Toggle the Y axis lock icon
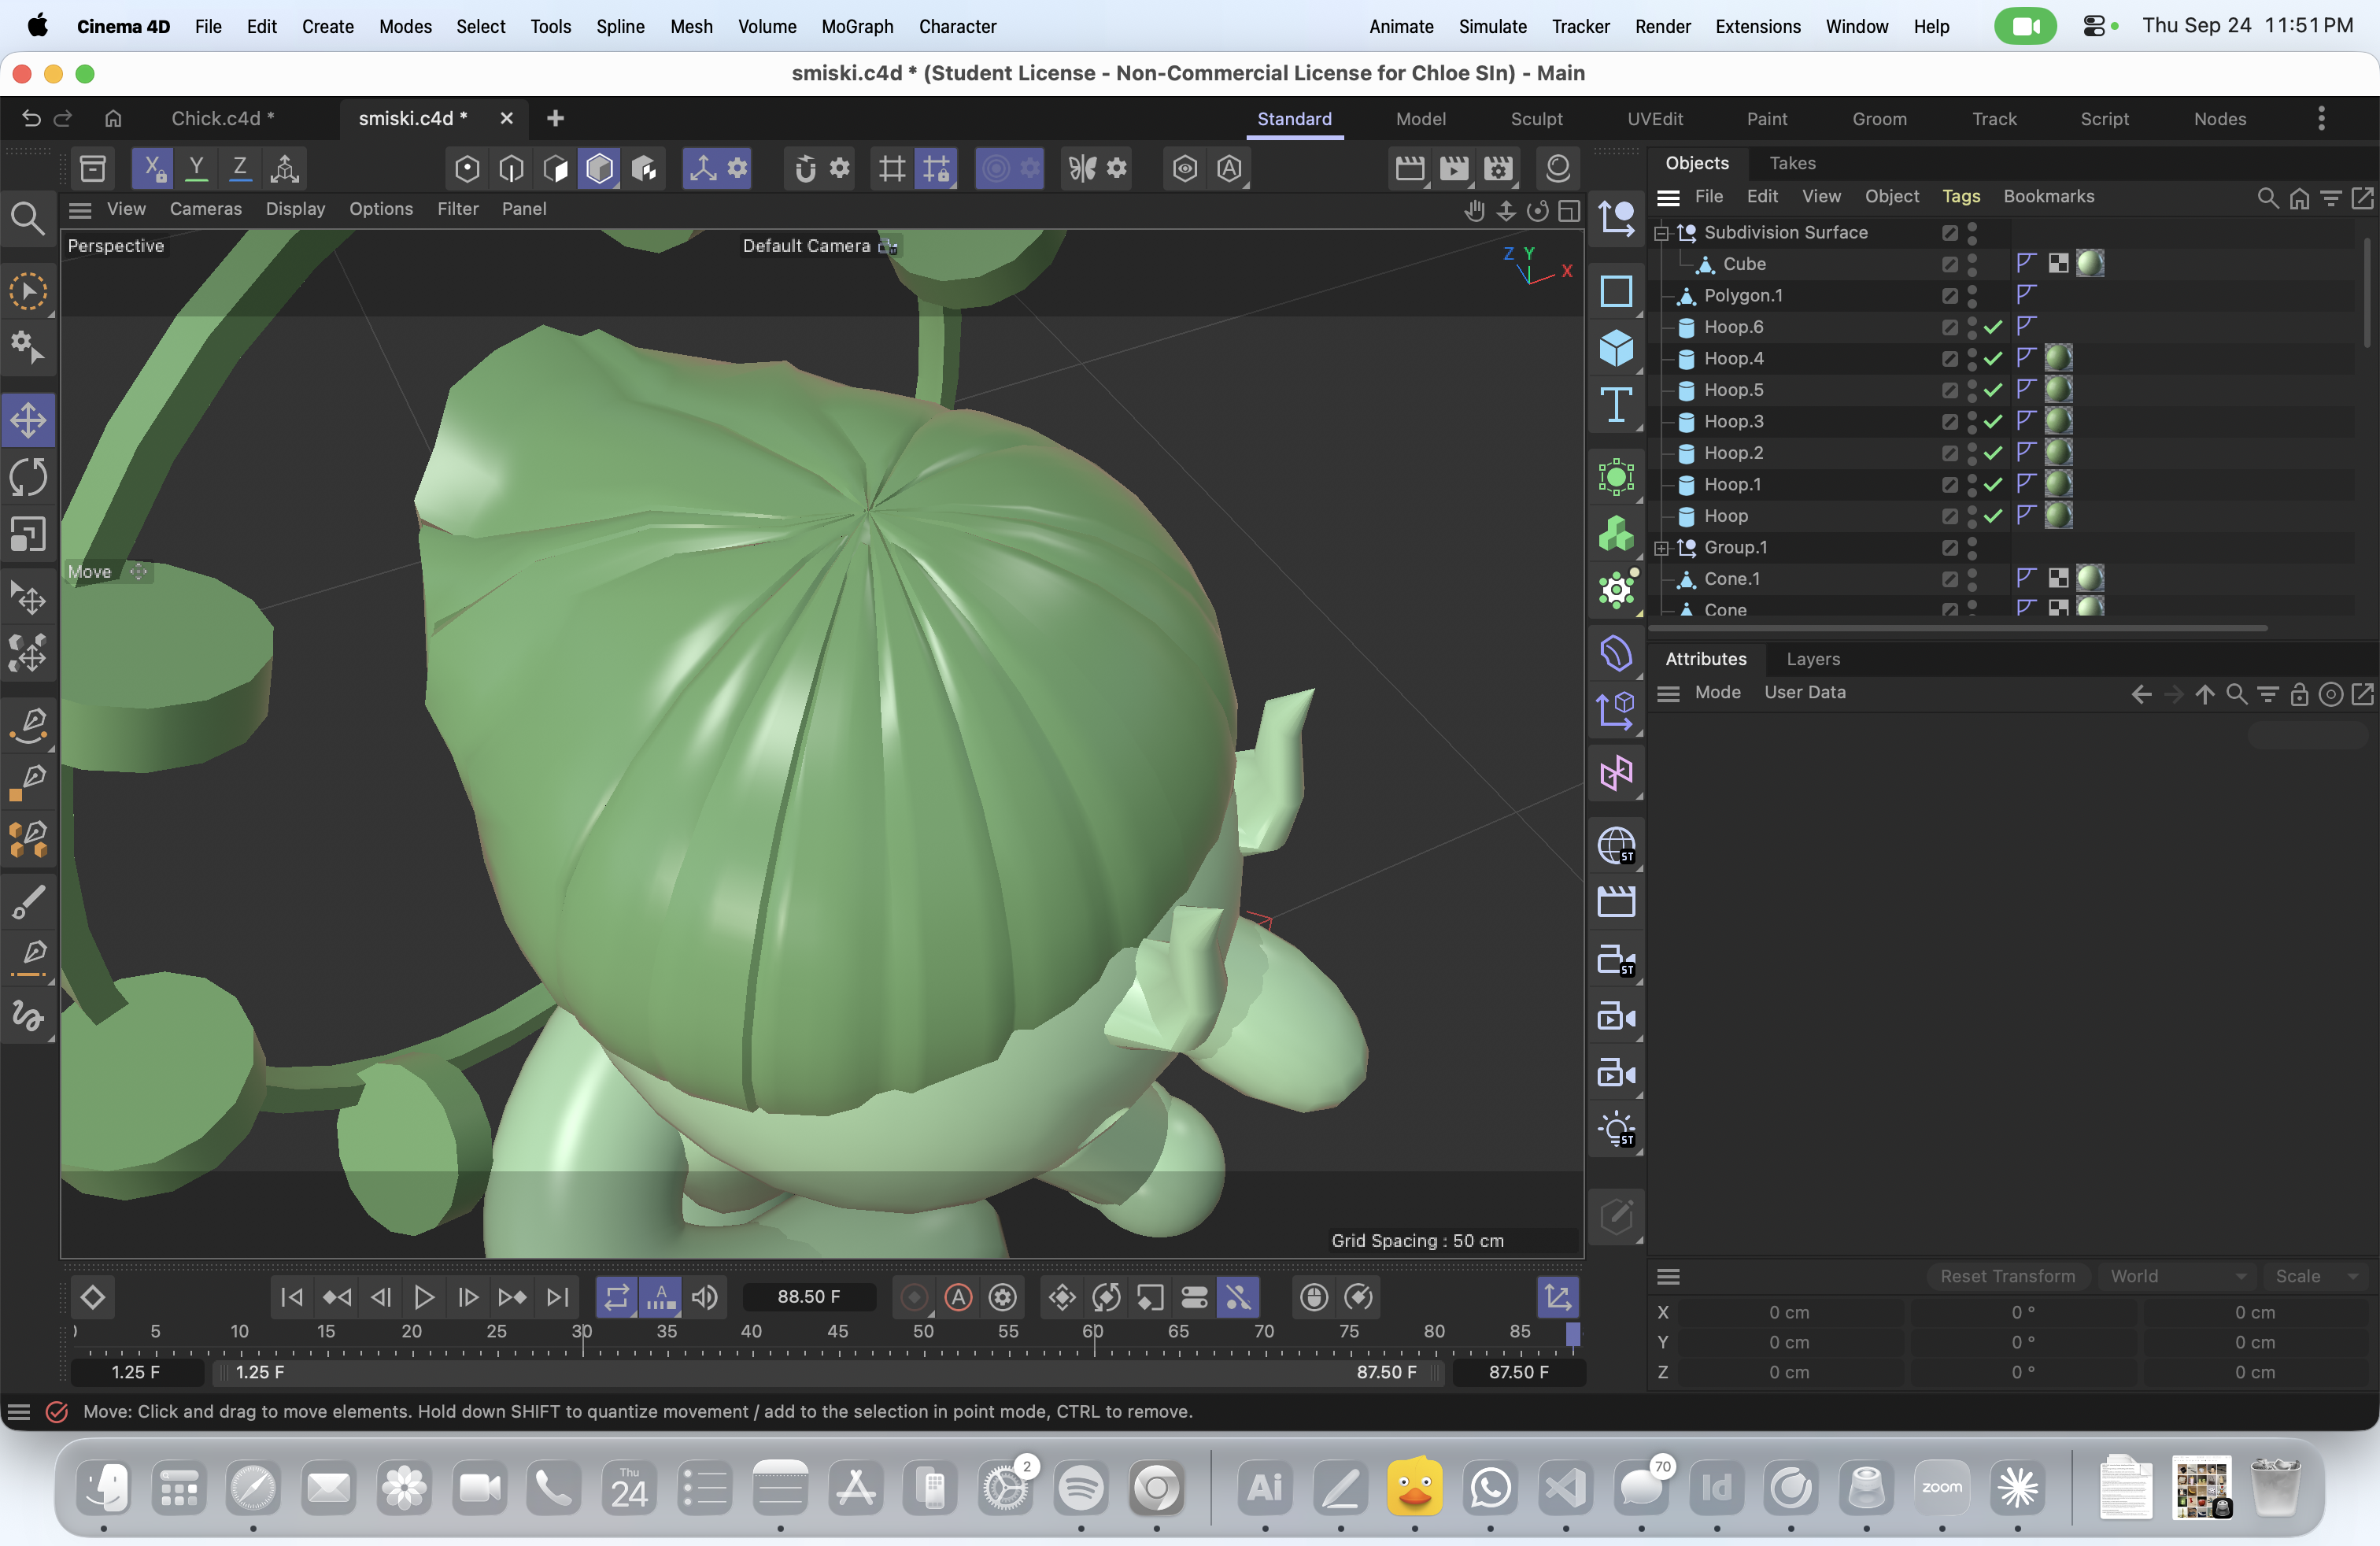The height and width of the screenshot is (1546, 2380). click(197, 168)
